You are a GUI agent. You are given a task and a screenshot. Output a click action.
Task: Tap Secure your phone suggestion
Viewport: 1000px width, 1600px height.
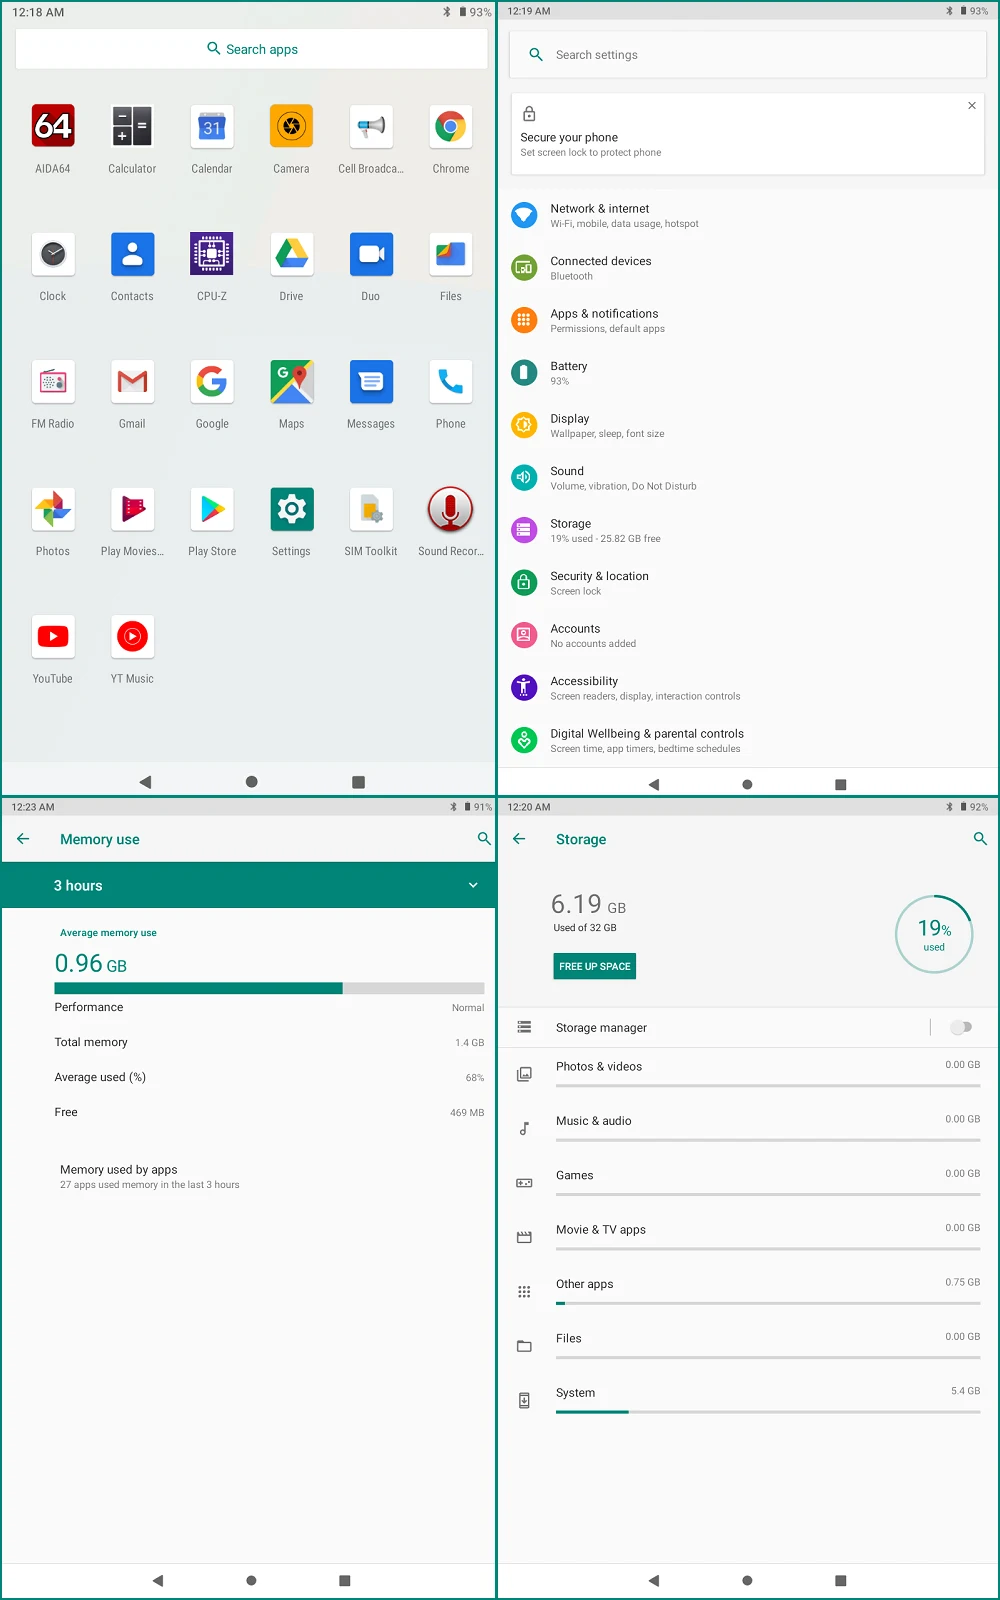pyautogui.click(x=748, y=134)
